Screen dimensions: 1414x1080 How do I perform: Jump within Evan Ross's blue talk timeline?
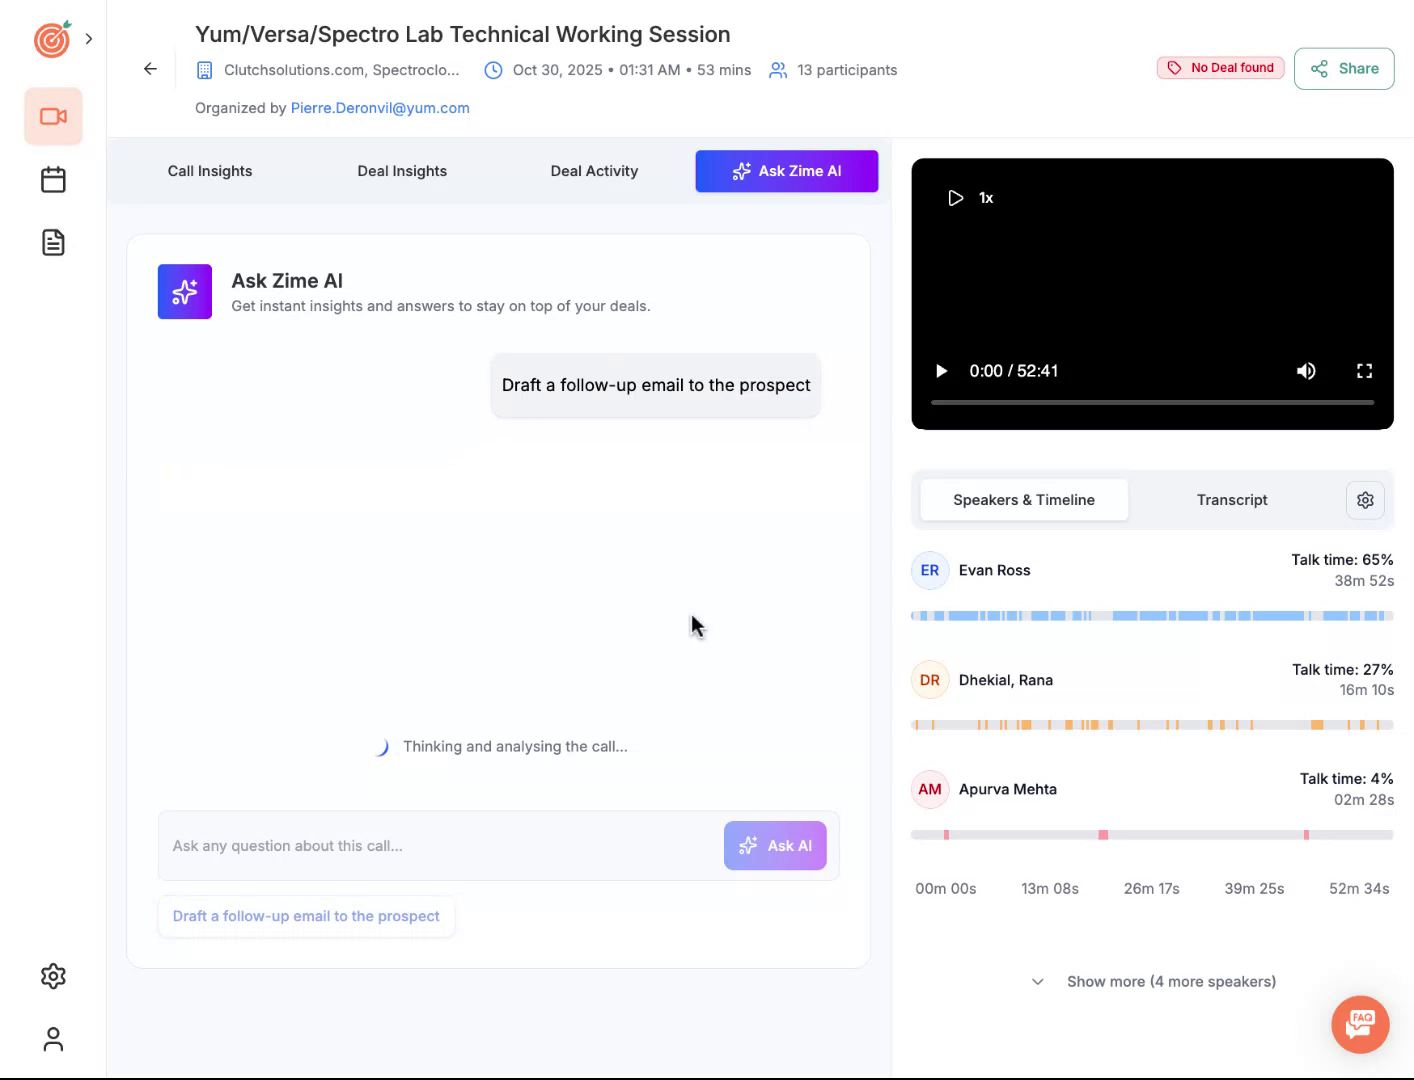[x=1152, y=616]
